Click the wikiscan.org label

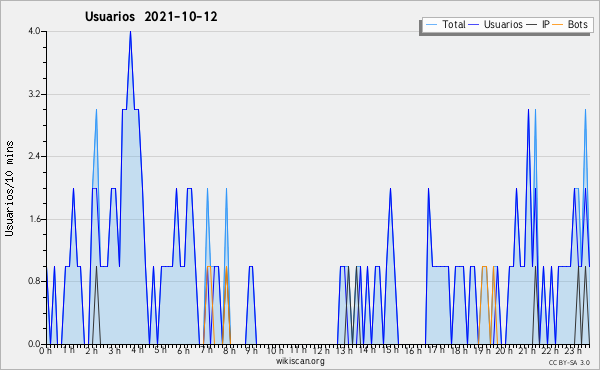click(300, 361)
